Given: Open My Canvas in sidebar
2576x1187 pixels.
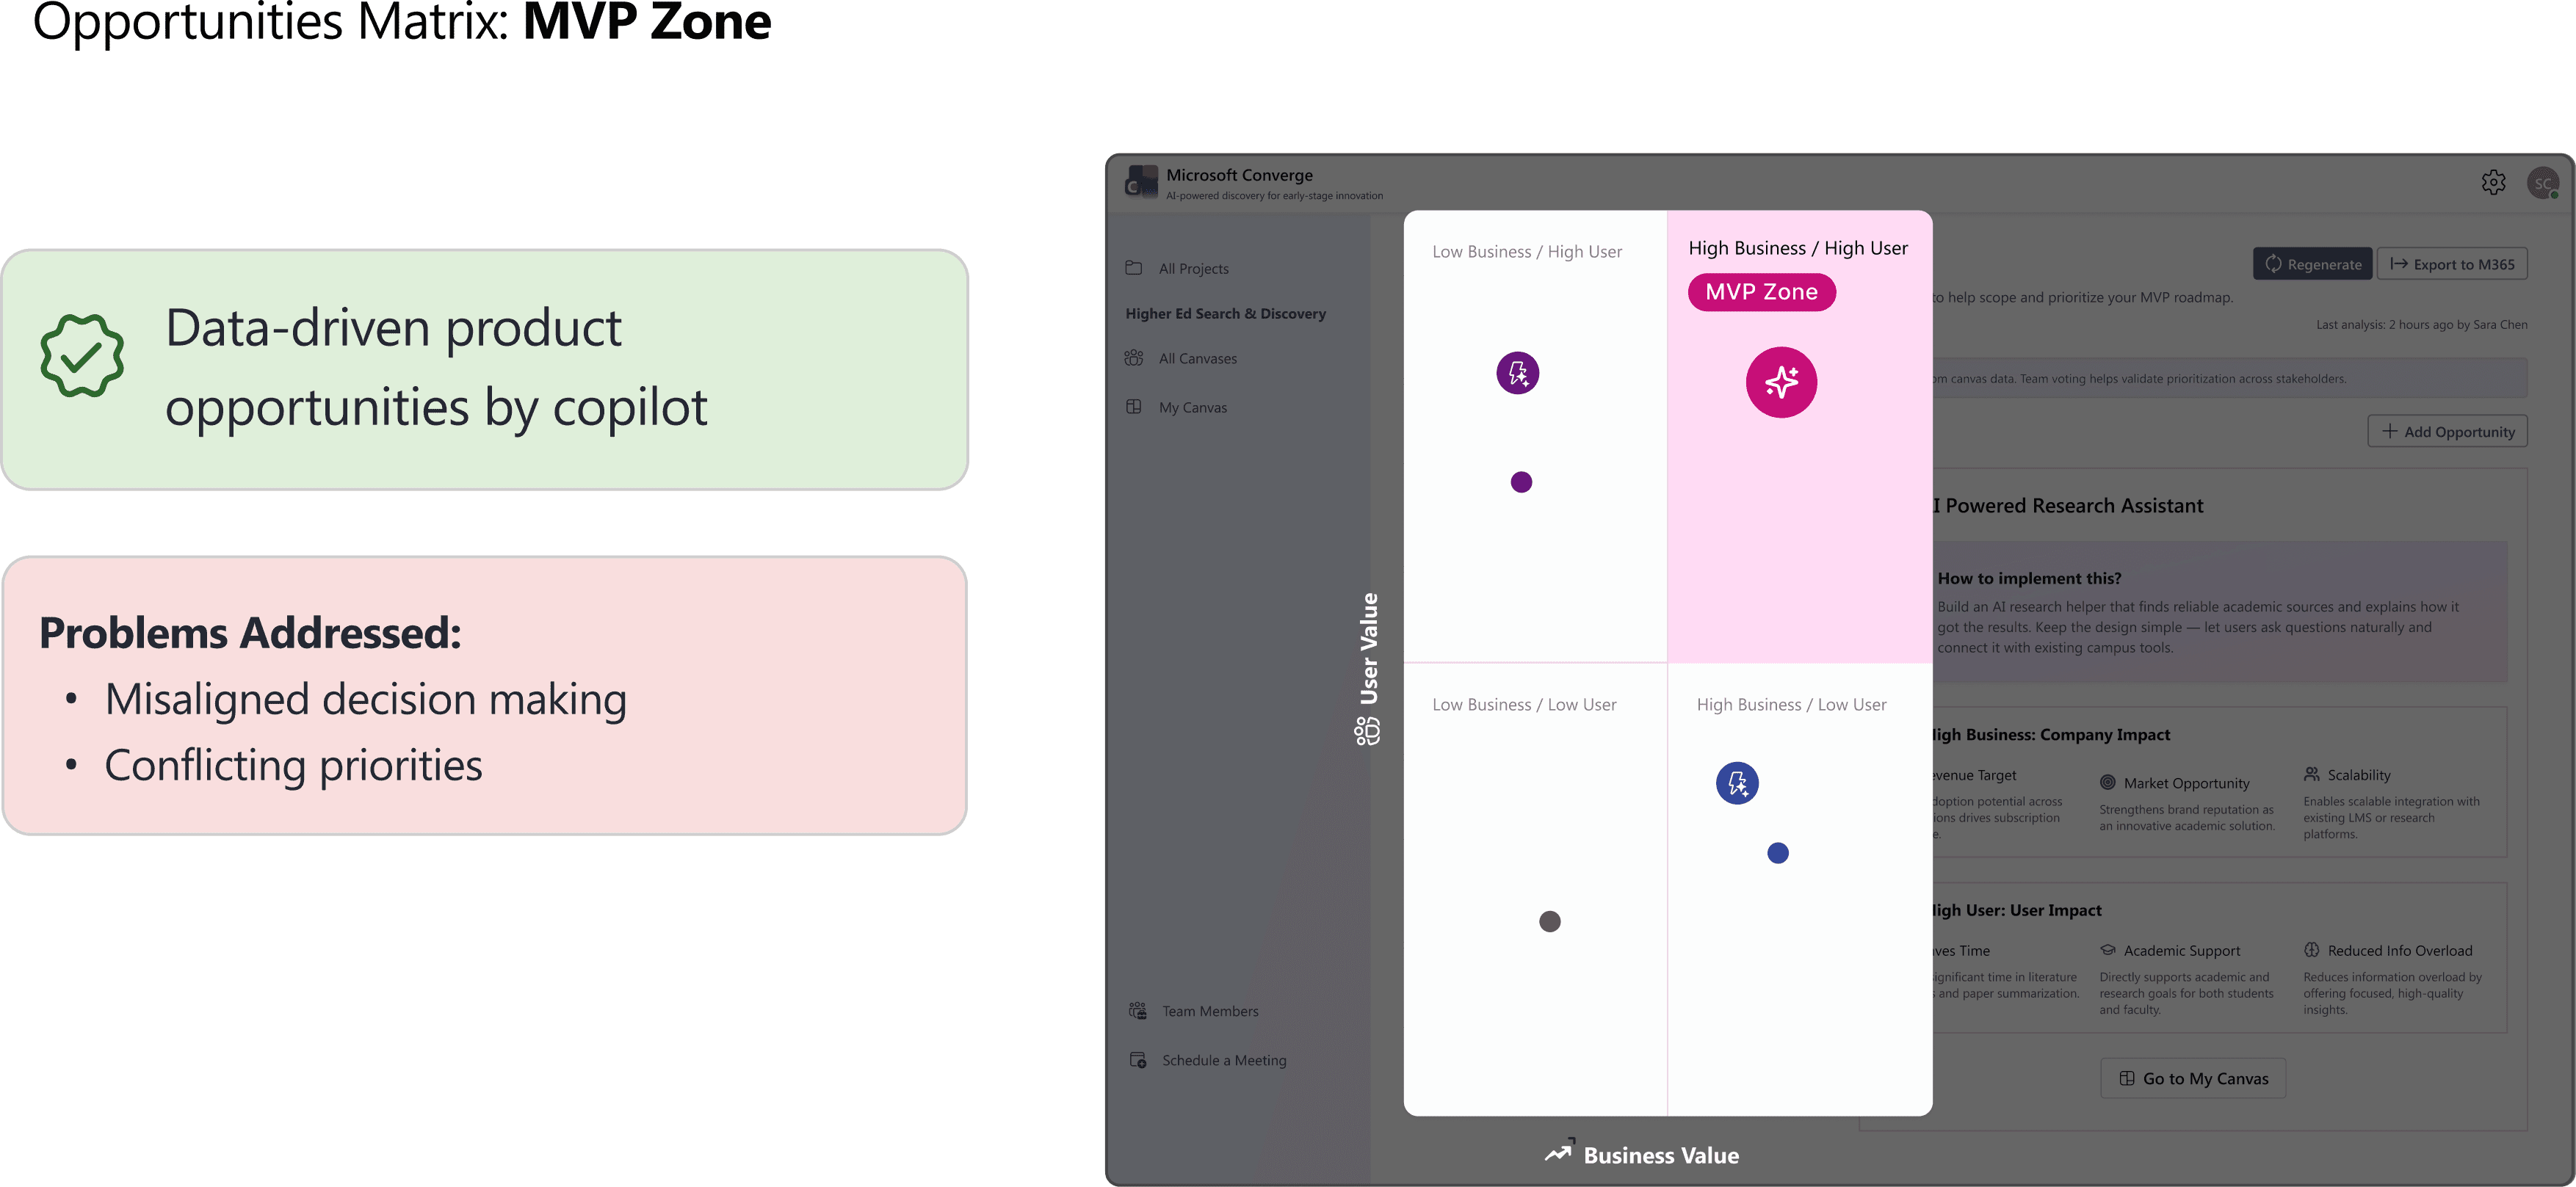Looking at the screenshot, I should 1192,407.
